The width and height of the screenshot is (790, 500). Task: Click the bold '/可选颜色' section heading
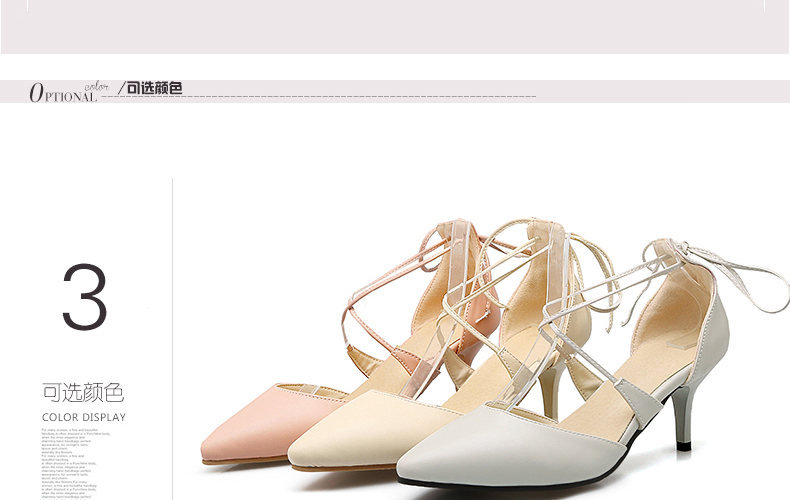pyautogui.click(x=150, y=88)
